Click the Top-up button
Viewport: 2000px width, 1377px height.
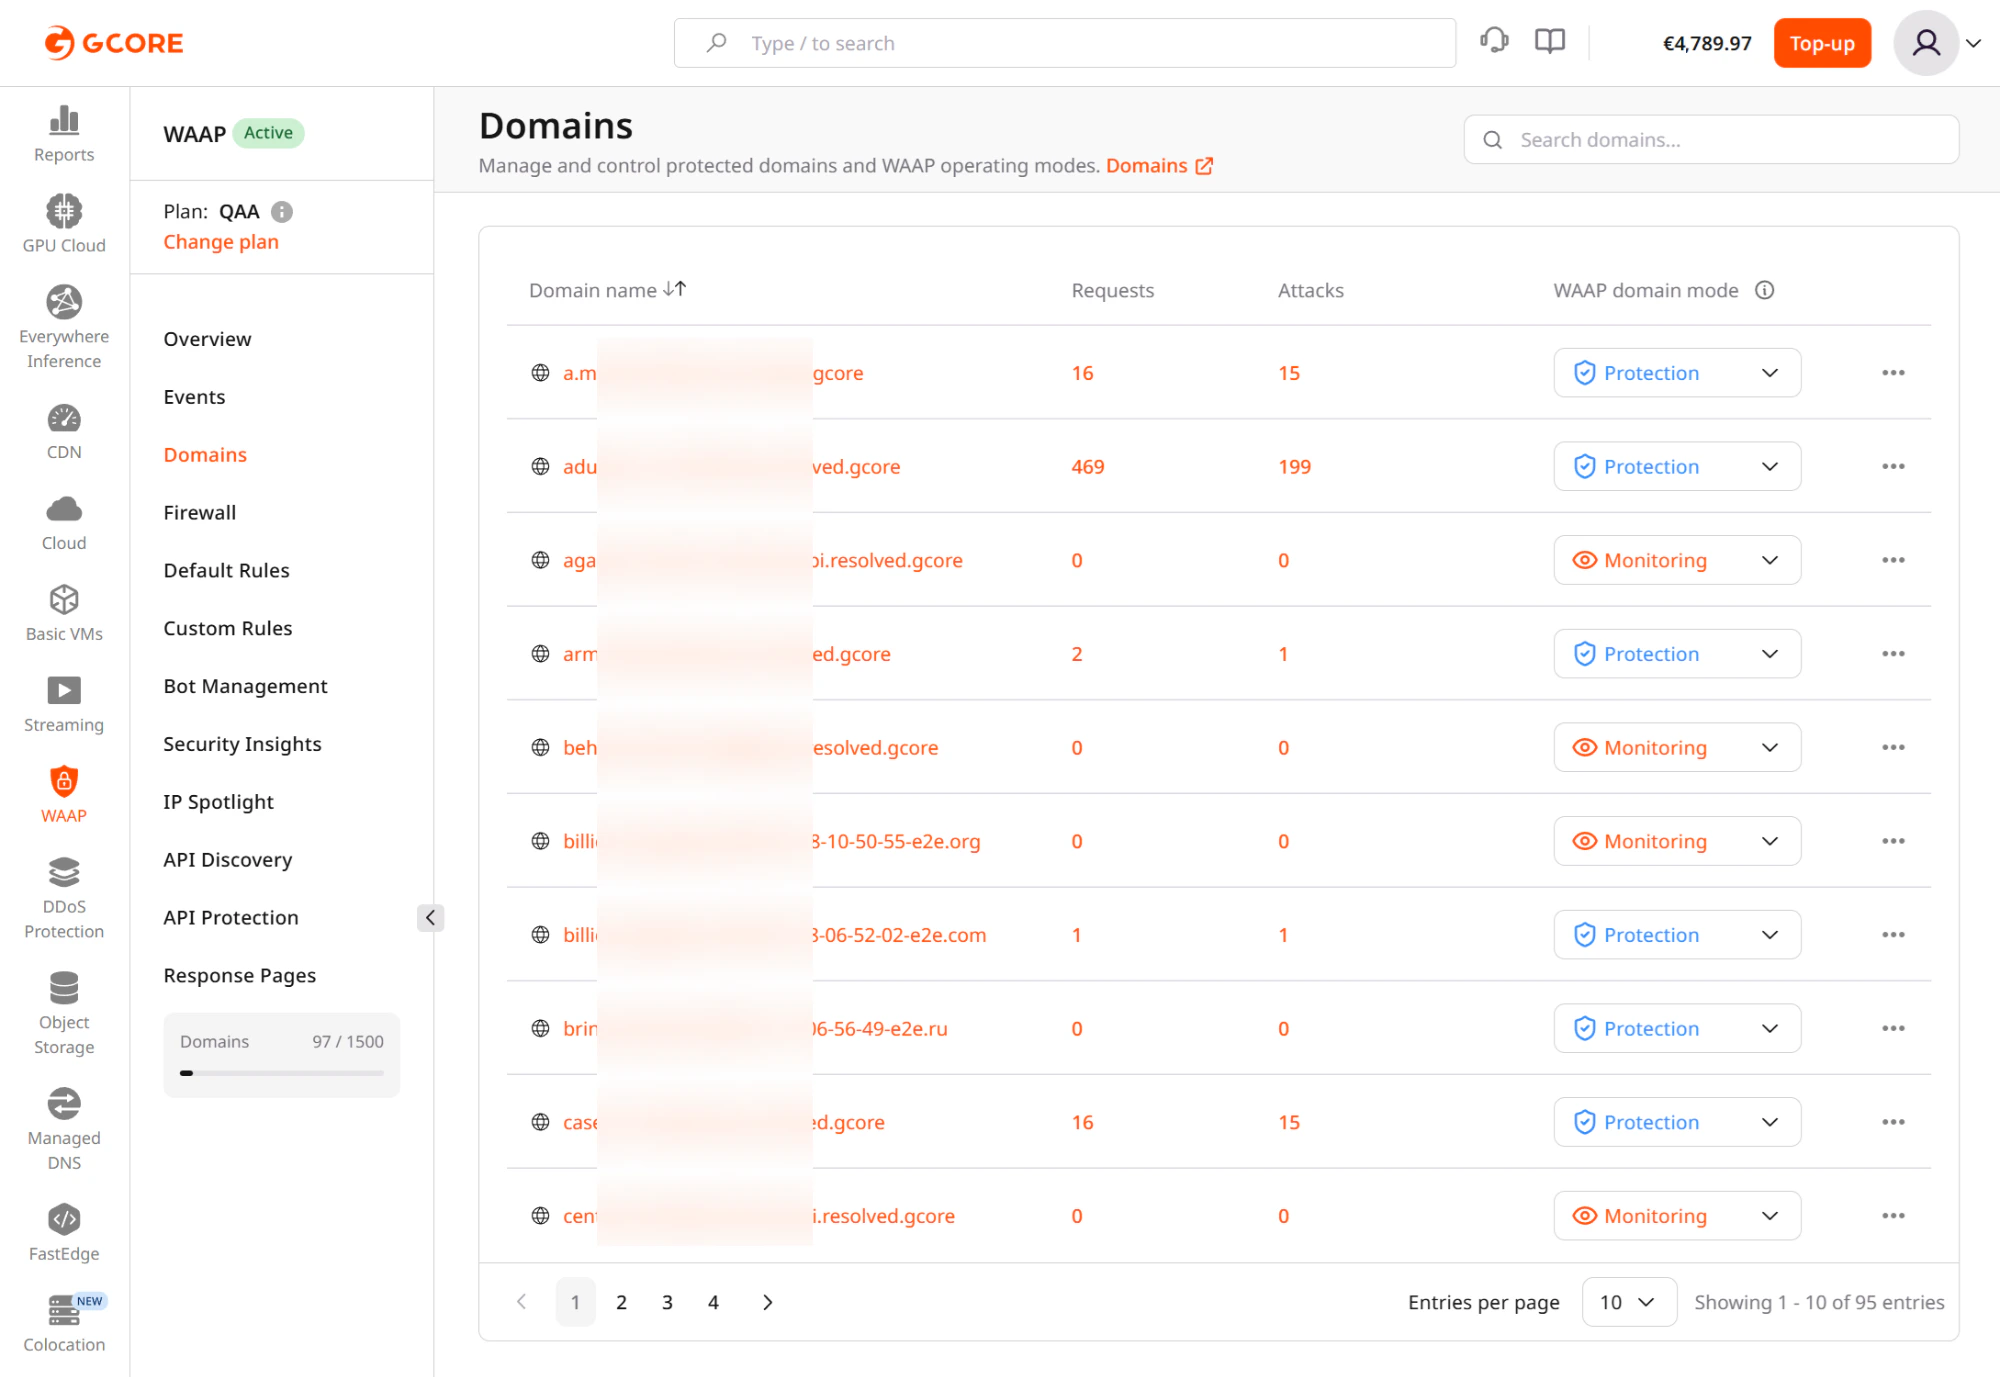[1821, 43]
